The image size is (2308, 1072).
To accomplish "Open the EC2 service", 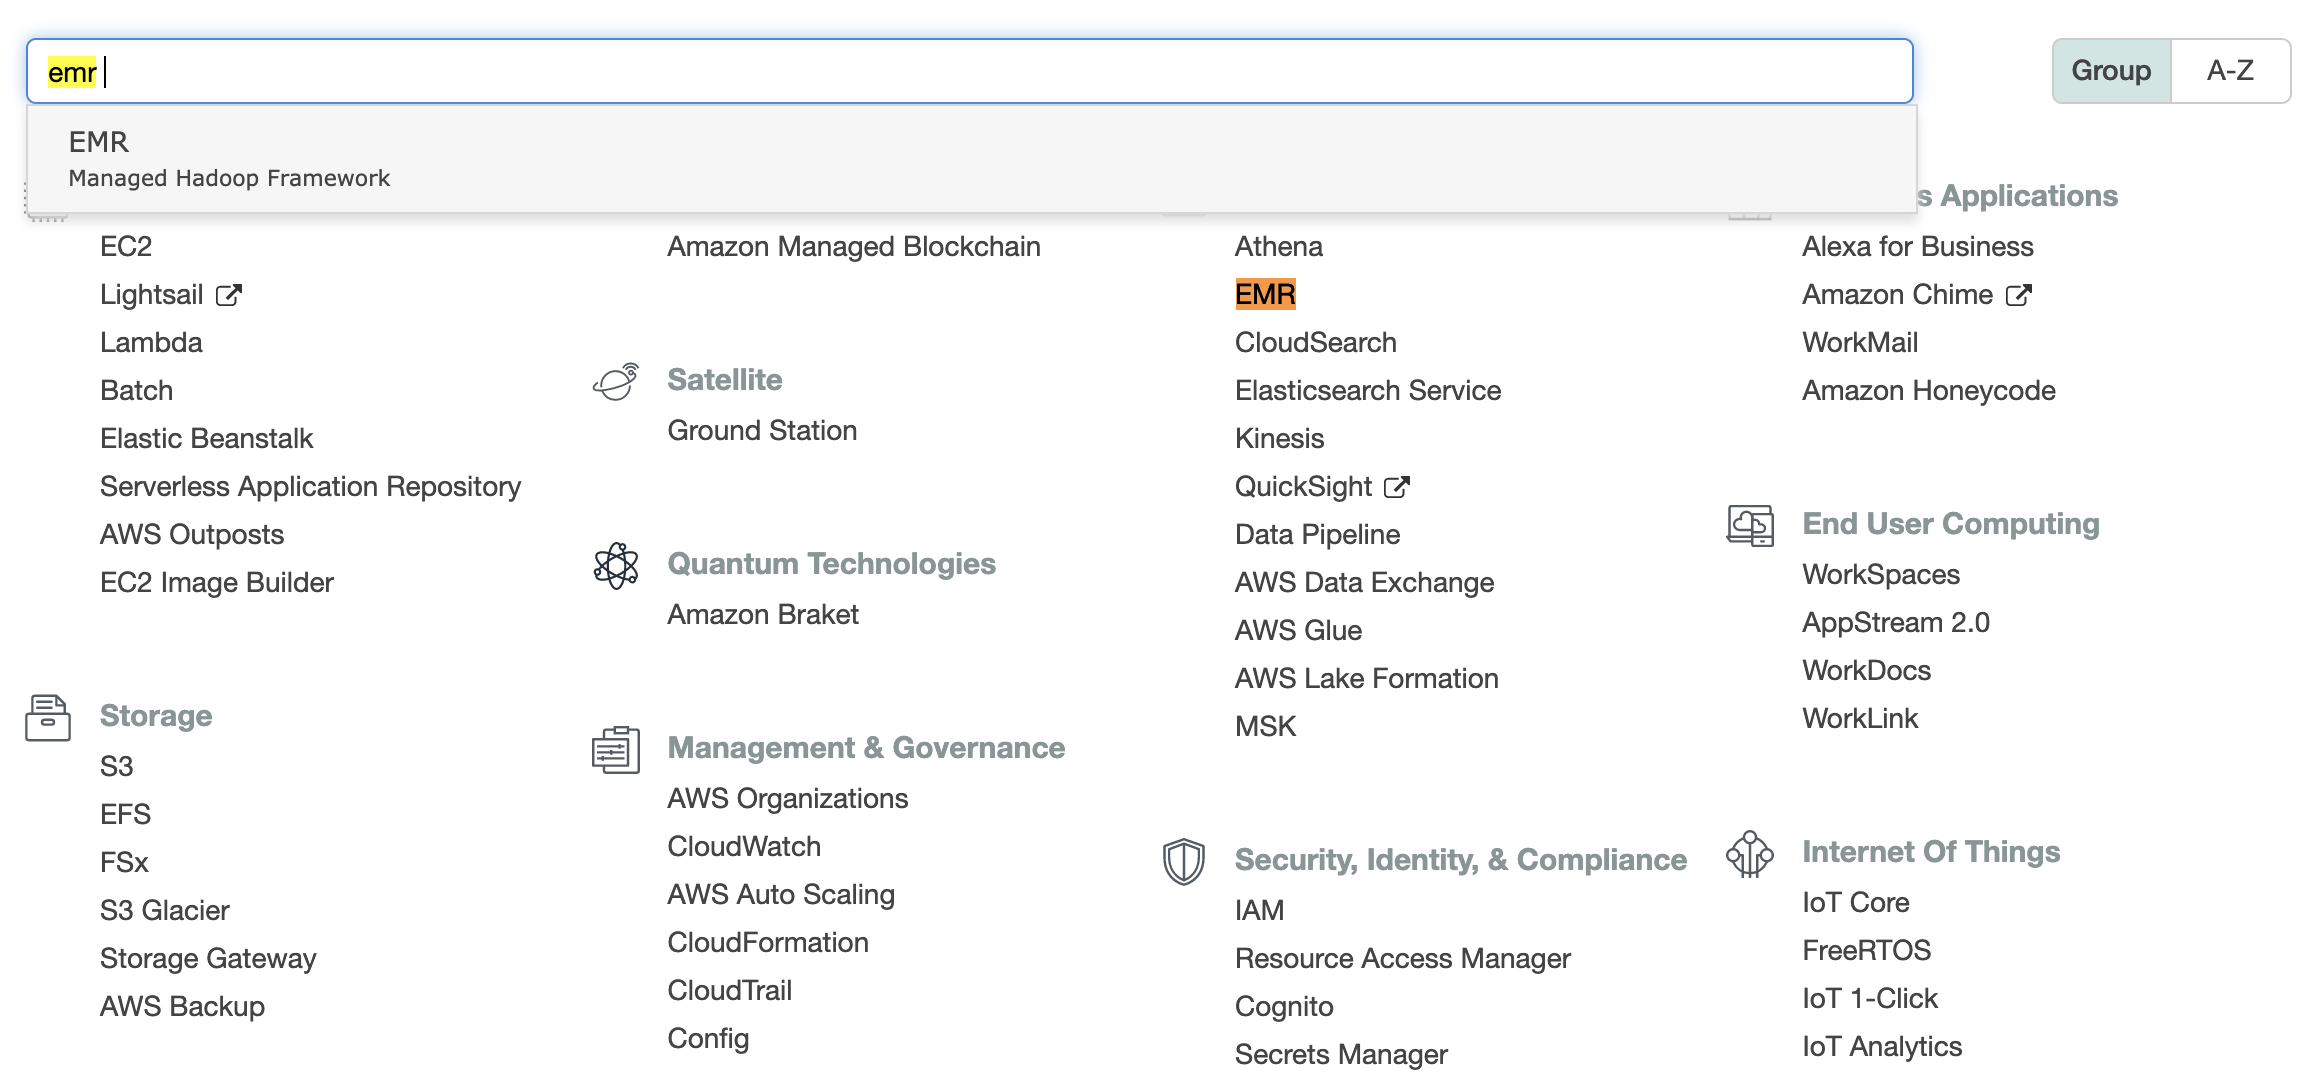I will pos(126,247).
